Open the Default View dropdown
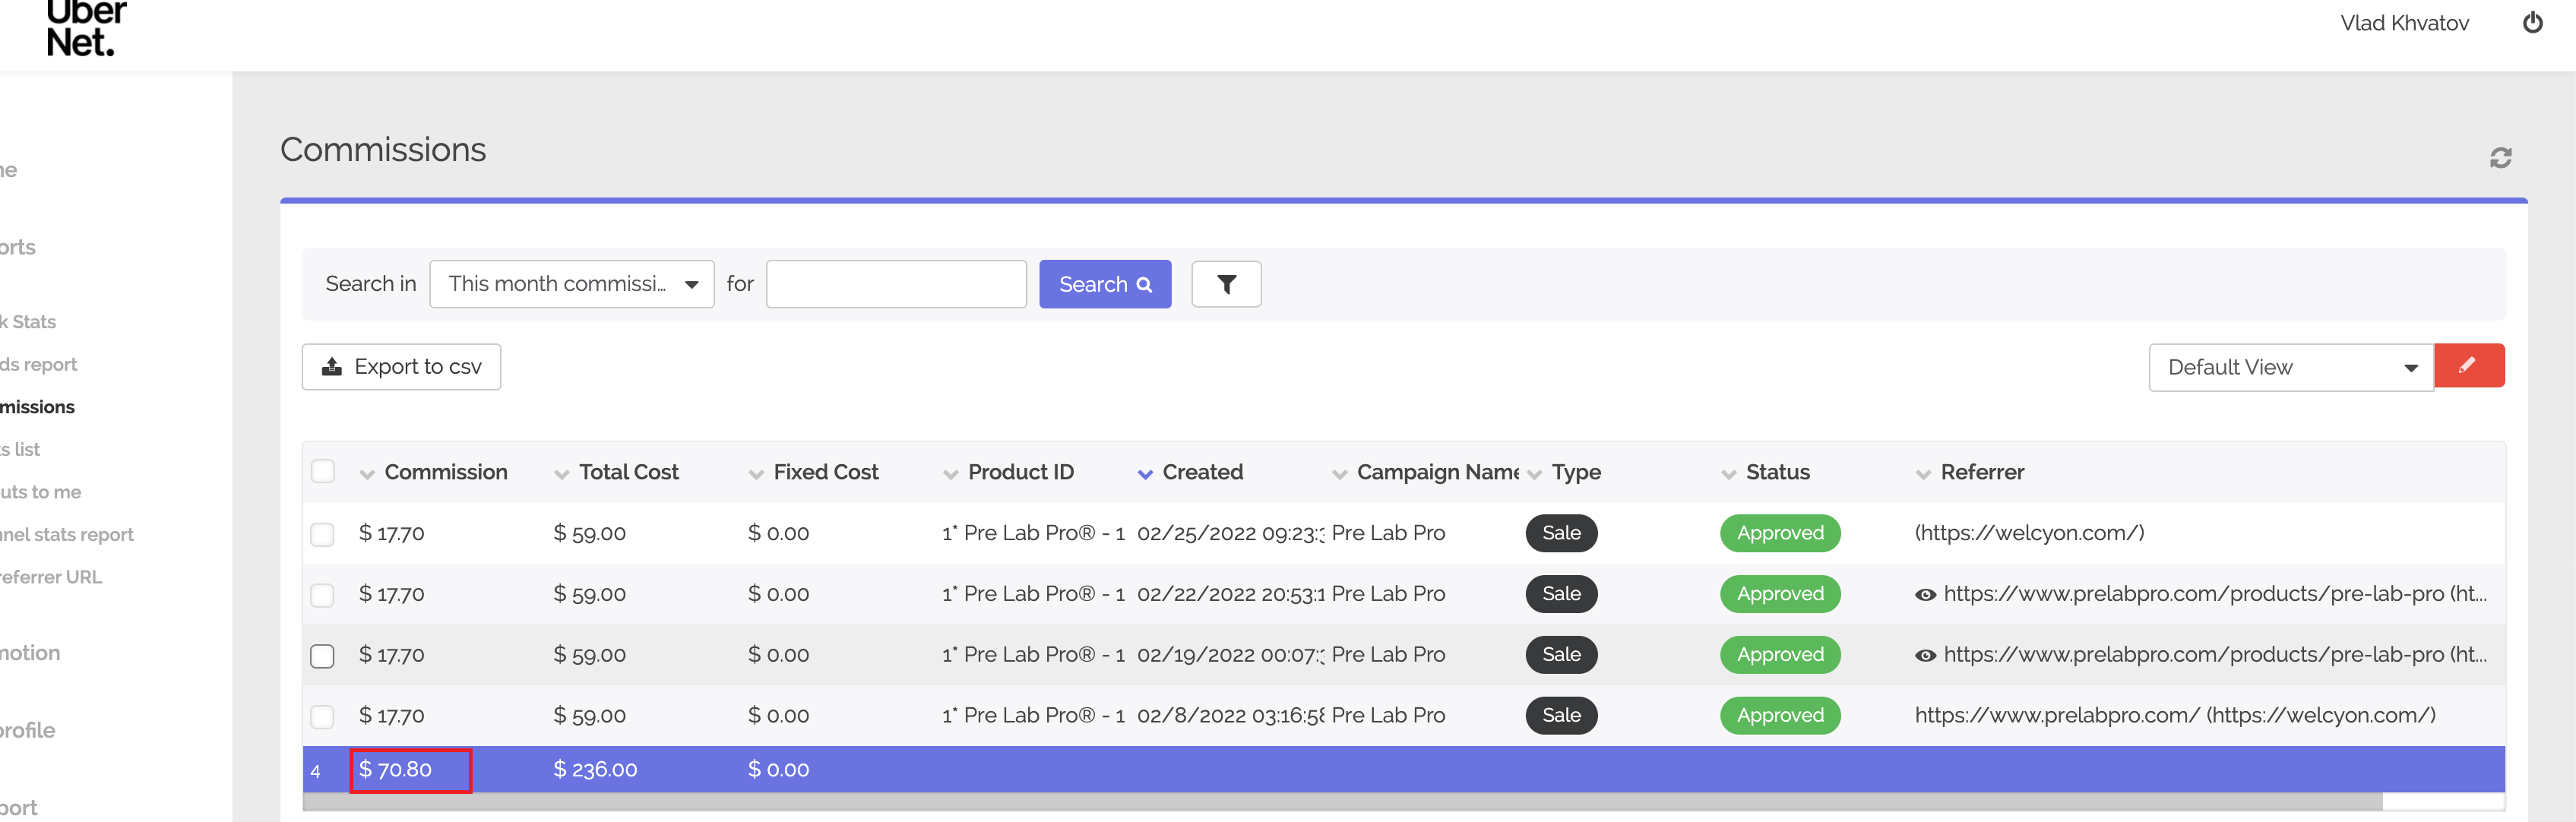The width and height of the screenshot is (2576, 822). tap(2291, 367)
